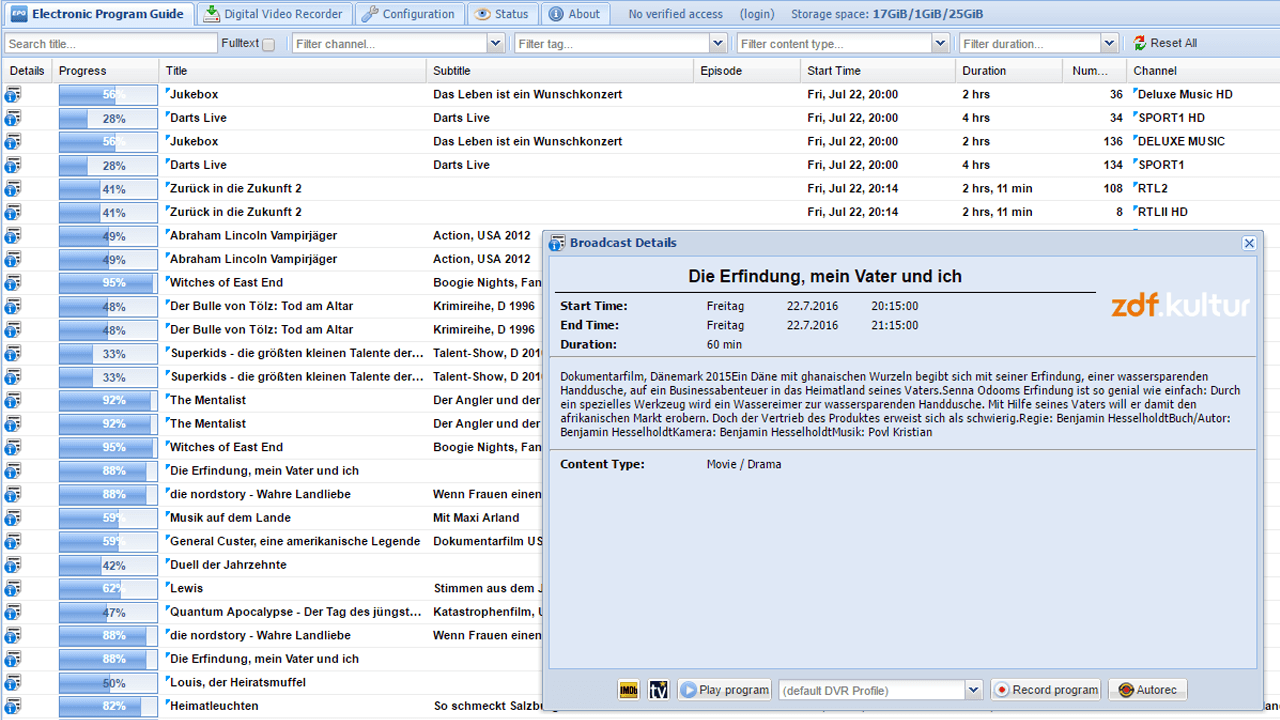Enable the Fulltext search checkbox
Image resolution: width=1280 pixels, height=720 pixels.
click(268, 44)
